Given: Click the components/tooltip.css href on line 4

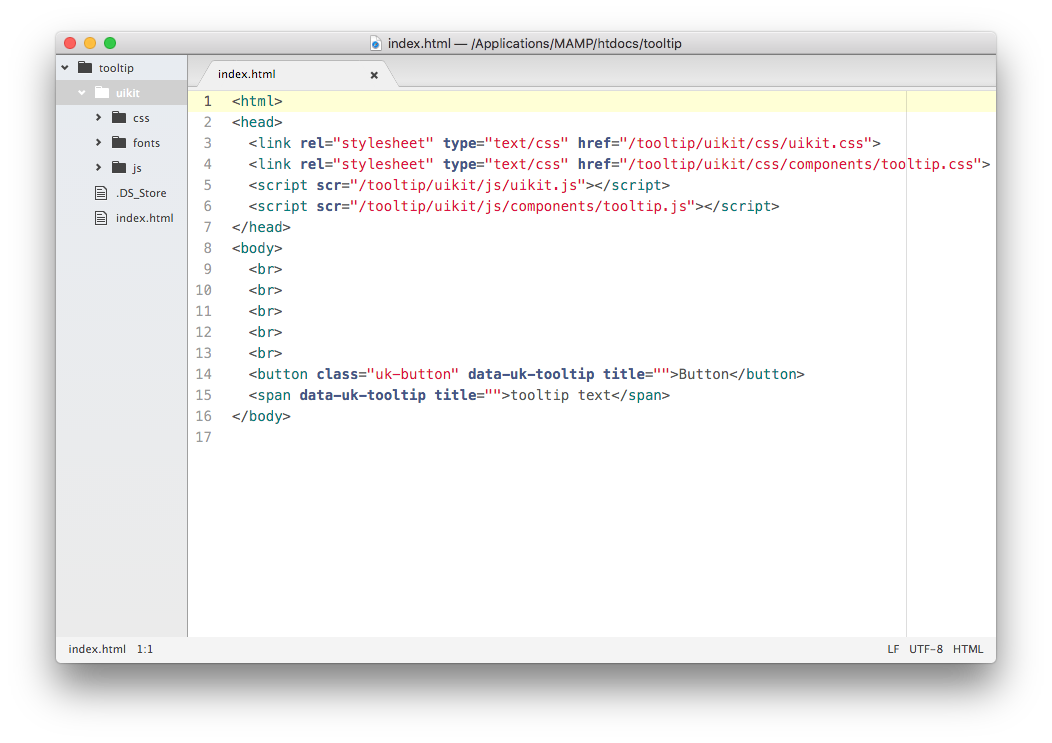Looking at the screenshot, I should 800,164.
